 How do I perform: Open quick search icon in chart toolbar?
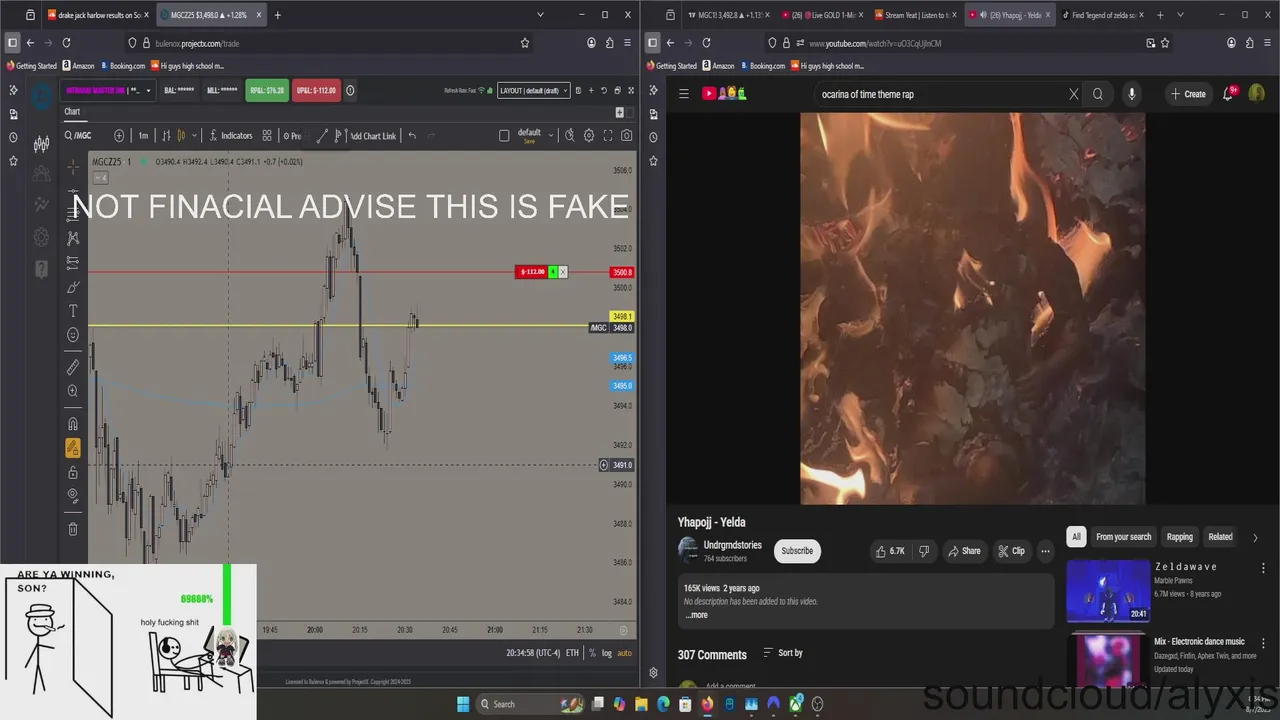pyautogui.click(x=569, y=135)
